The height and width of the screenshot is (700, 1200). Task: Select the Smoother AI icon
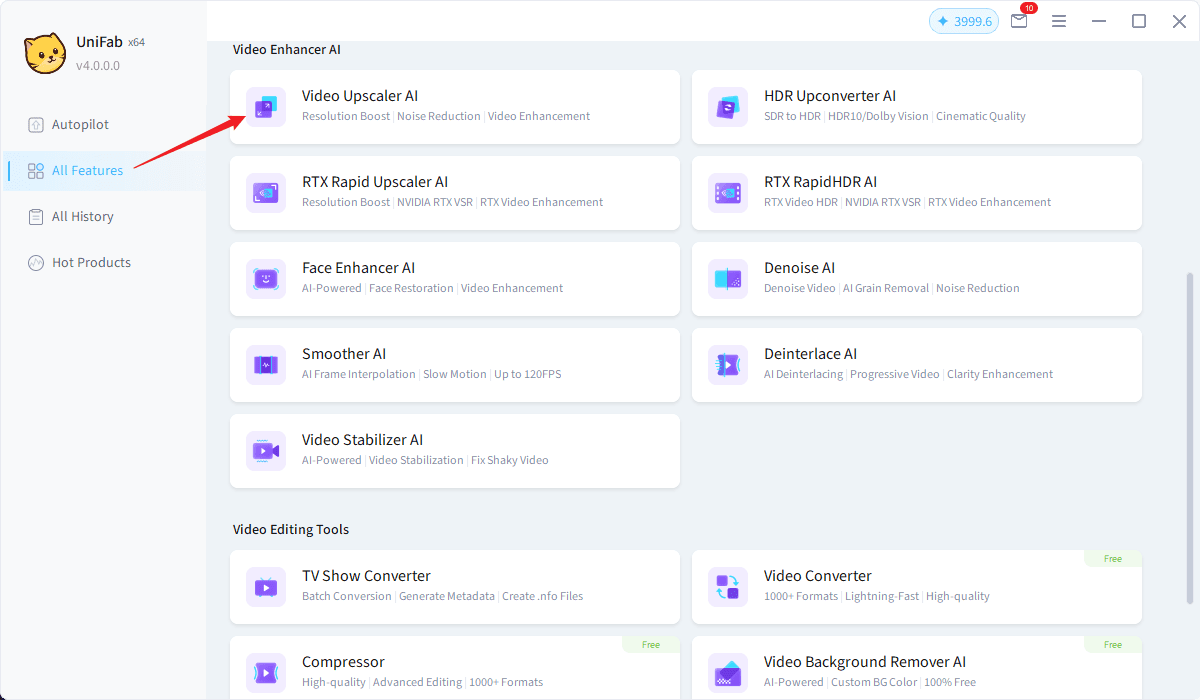(266, 365)
